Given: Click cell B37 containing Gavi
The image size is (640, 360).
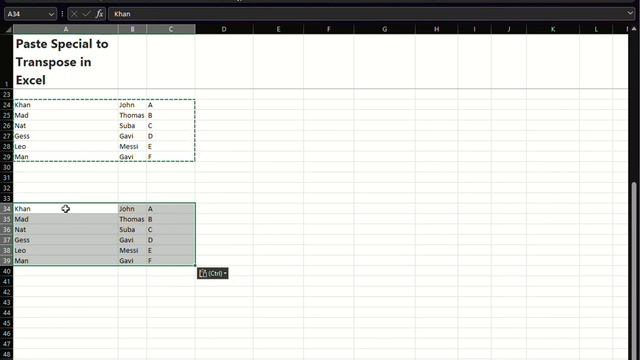Looking at the screenshot, I should (132, 240).
